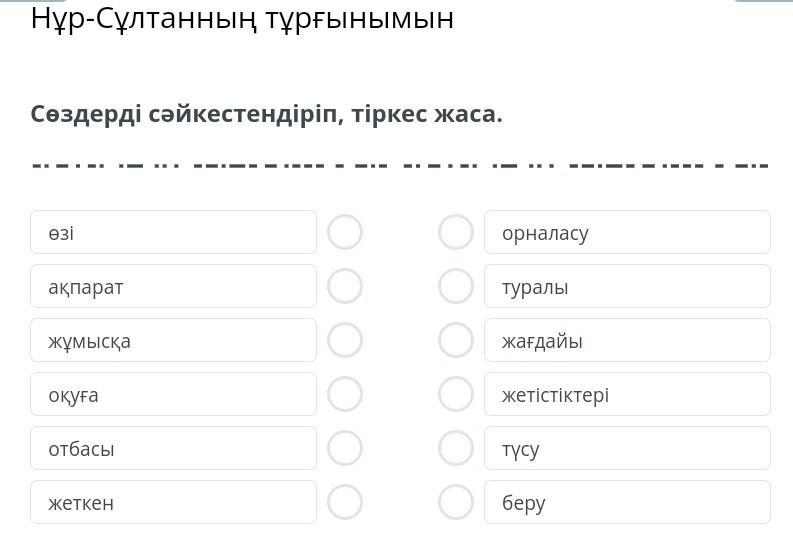Select the connector circle beside жағдайы
The image size is (793, 558).
click(456, 340)
